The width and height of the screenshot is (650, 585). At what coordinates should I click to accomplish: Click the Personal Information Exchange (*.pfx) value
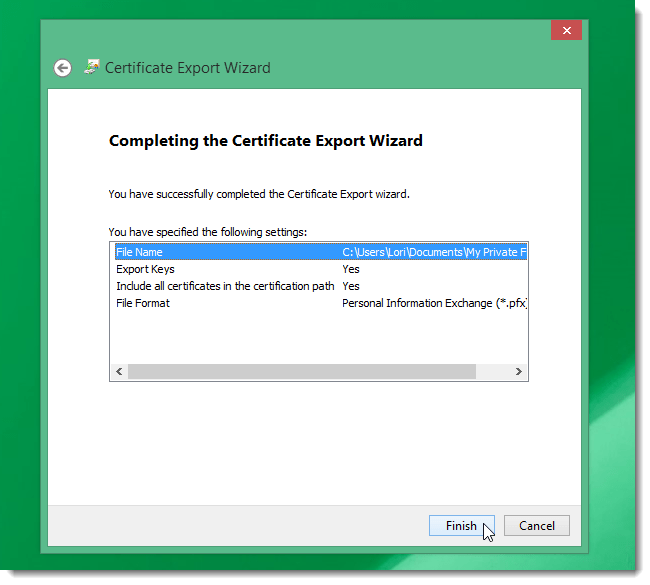434,303
